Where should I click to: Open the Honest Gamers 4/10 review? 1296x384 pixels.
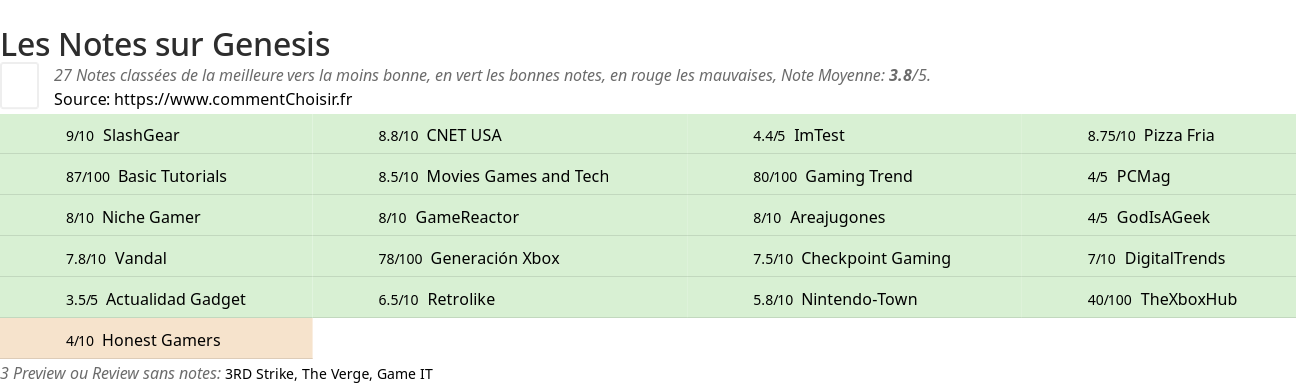tap(156, 340)
